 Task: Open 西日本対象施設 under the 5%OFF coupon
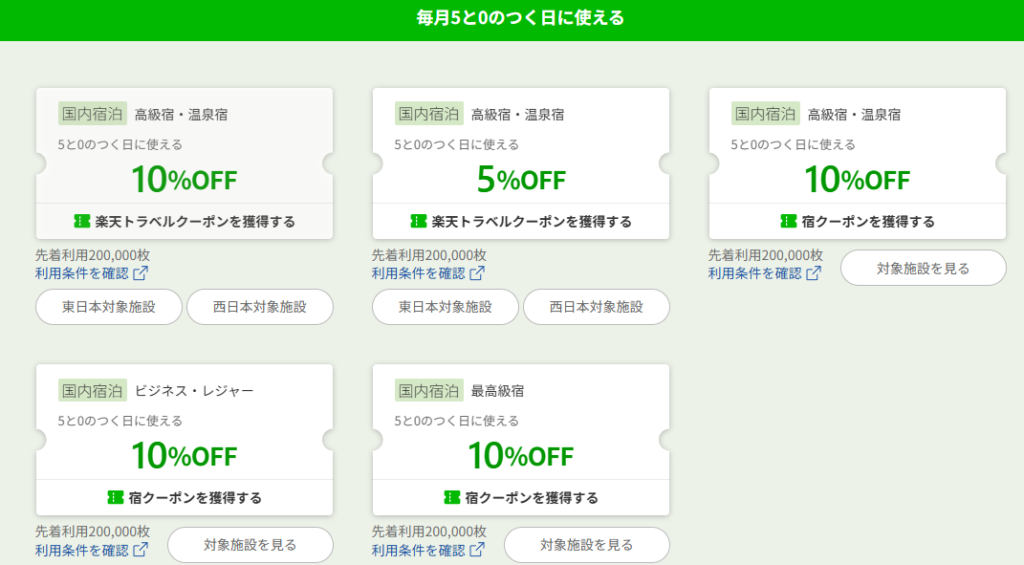click(596, 307)
